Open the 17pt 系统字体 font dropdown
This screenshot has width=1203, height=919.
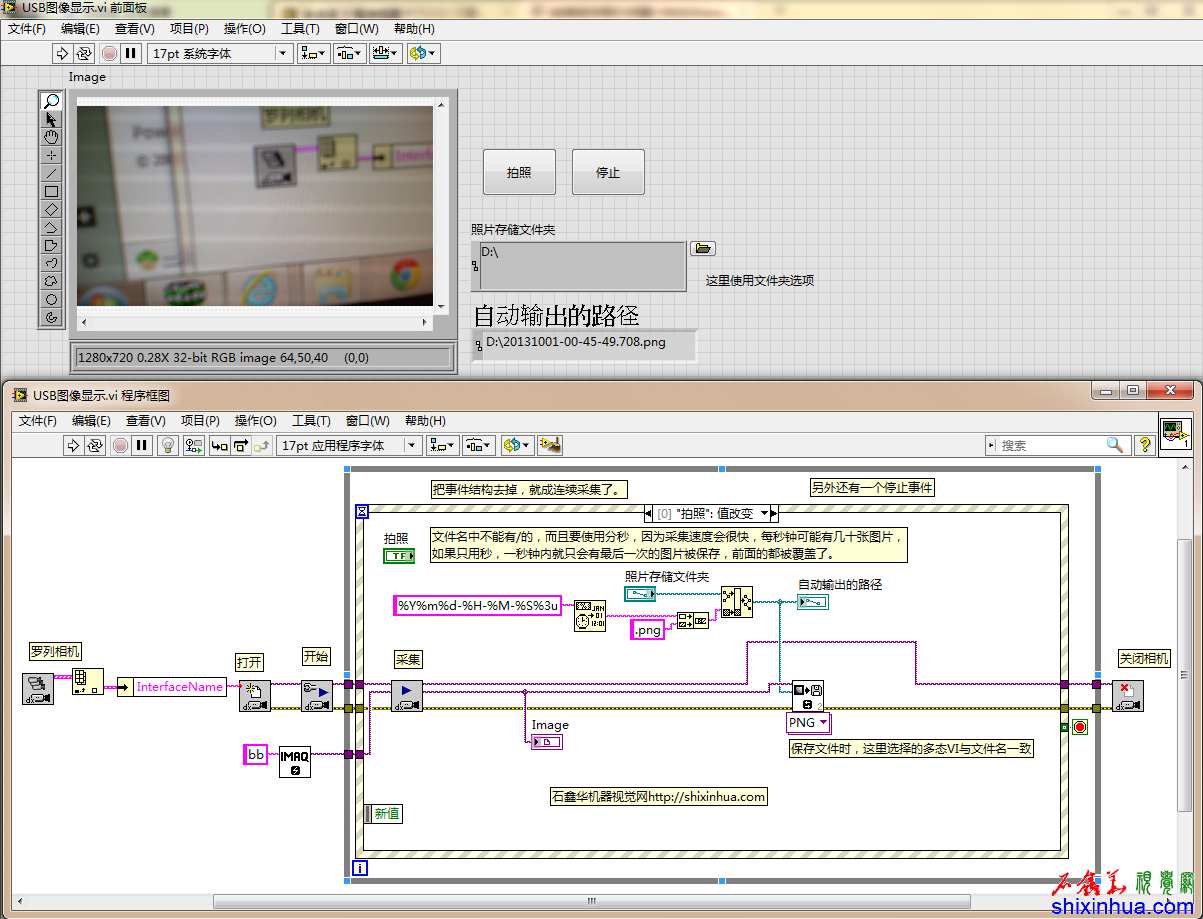(x=219, y=53)
